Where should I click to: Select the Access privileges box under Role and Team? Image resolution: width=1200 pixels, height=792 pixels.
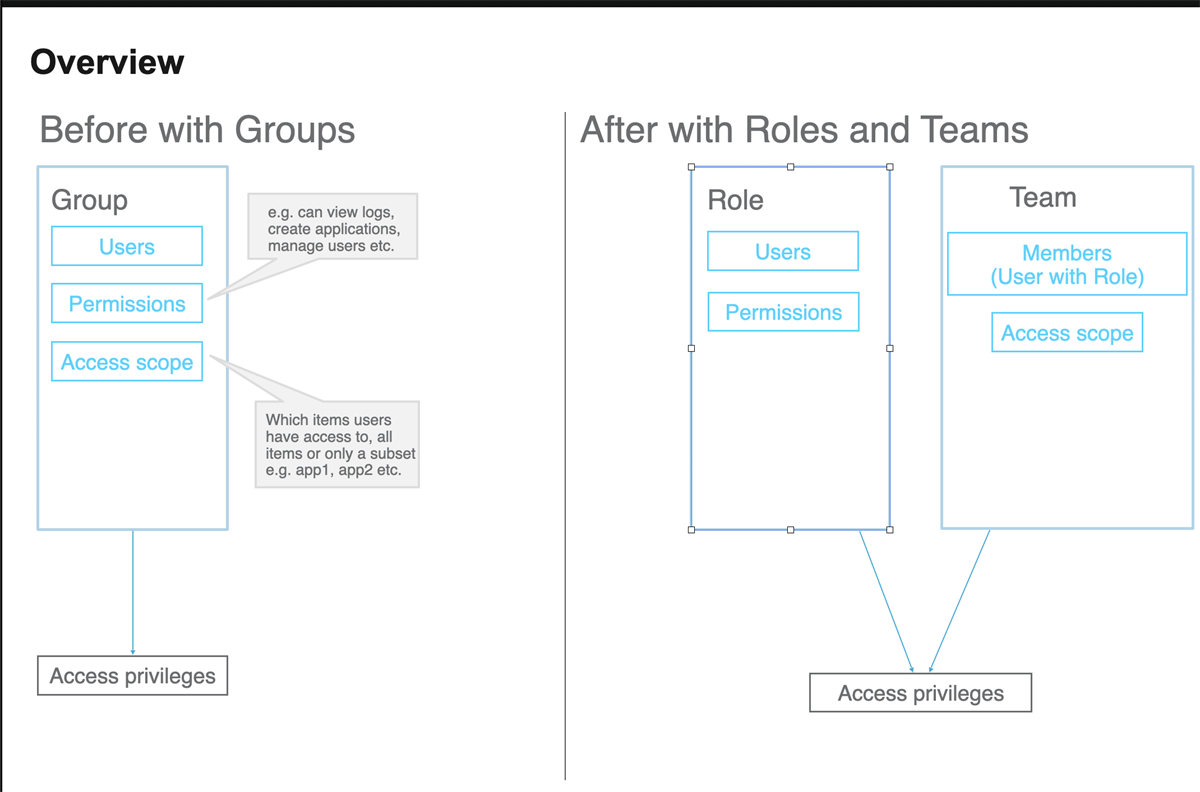tap(920, 693)
